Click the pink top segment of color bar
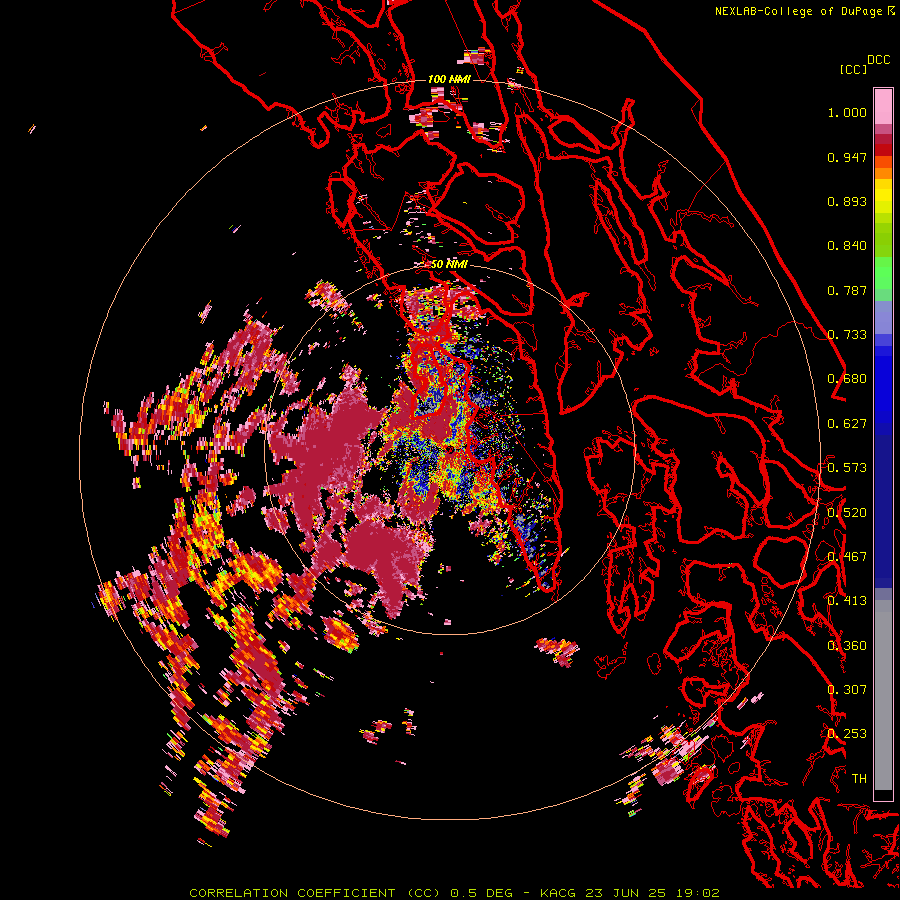Viewport: 900px width, 900px height. click(883, 106)
